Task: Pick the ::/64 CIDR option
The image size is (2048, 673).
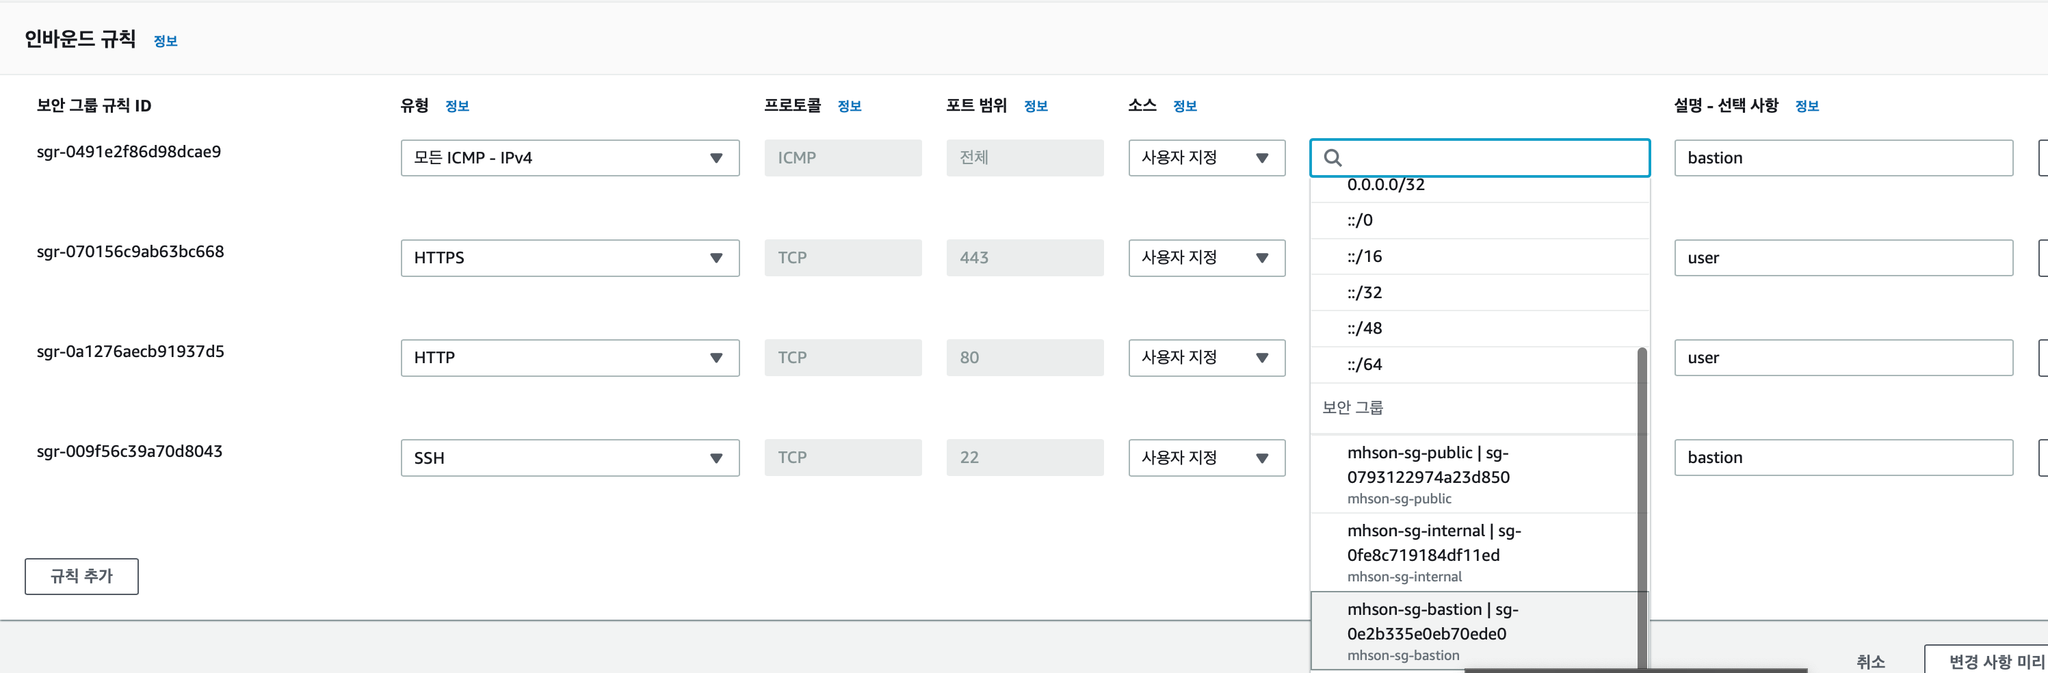Action: tap(1475, 364)
